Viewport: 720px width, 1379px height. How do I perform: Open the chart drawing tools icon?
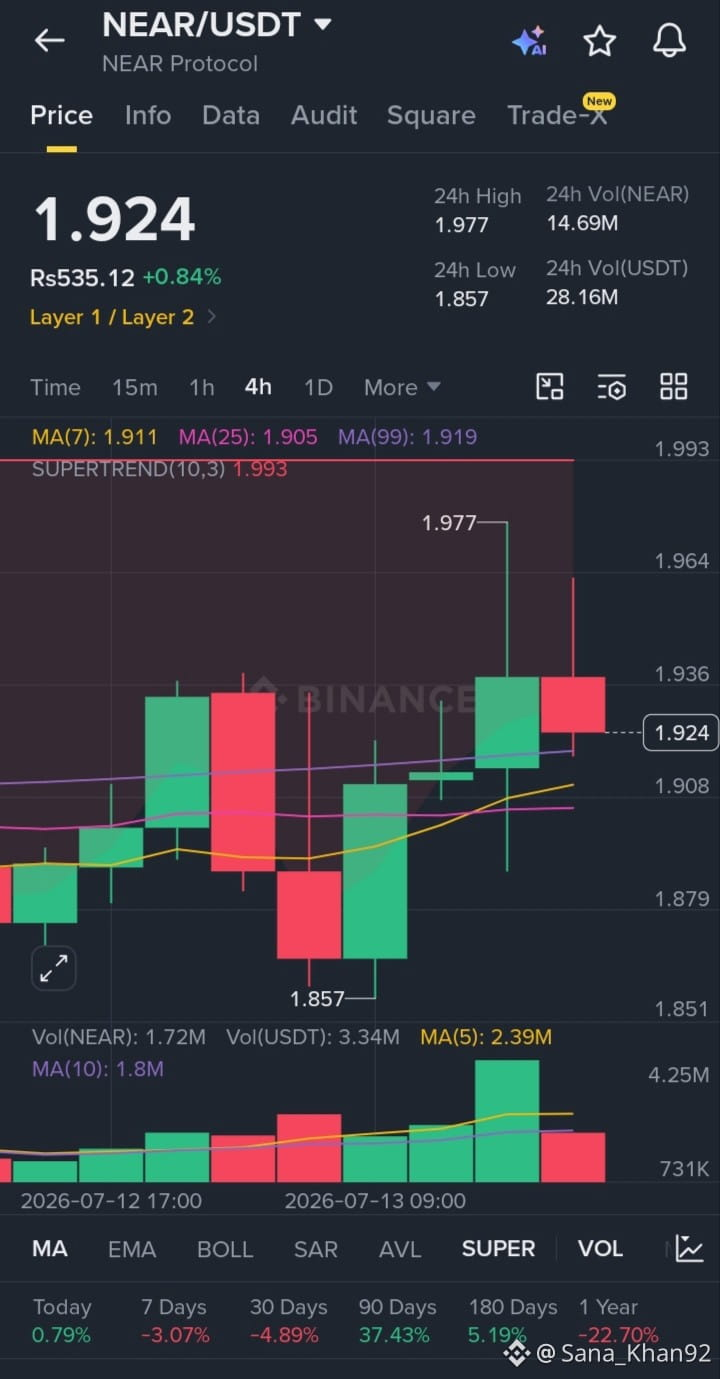pos(550,387)
